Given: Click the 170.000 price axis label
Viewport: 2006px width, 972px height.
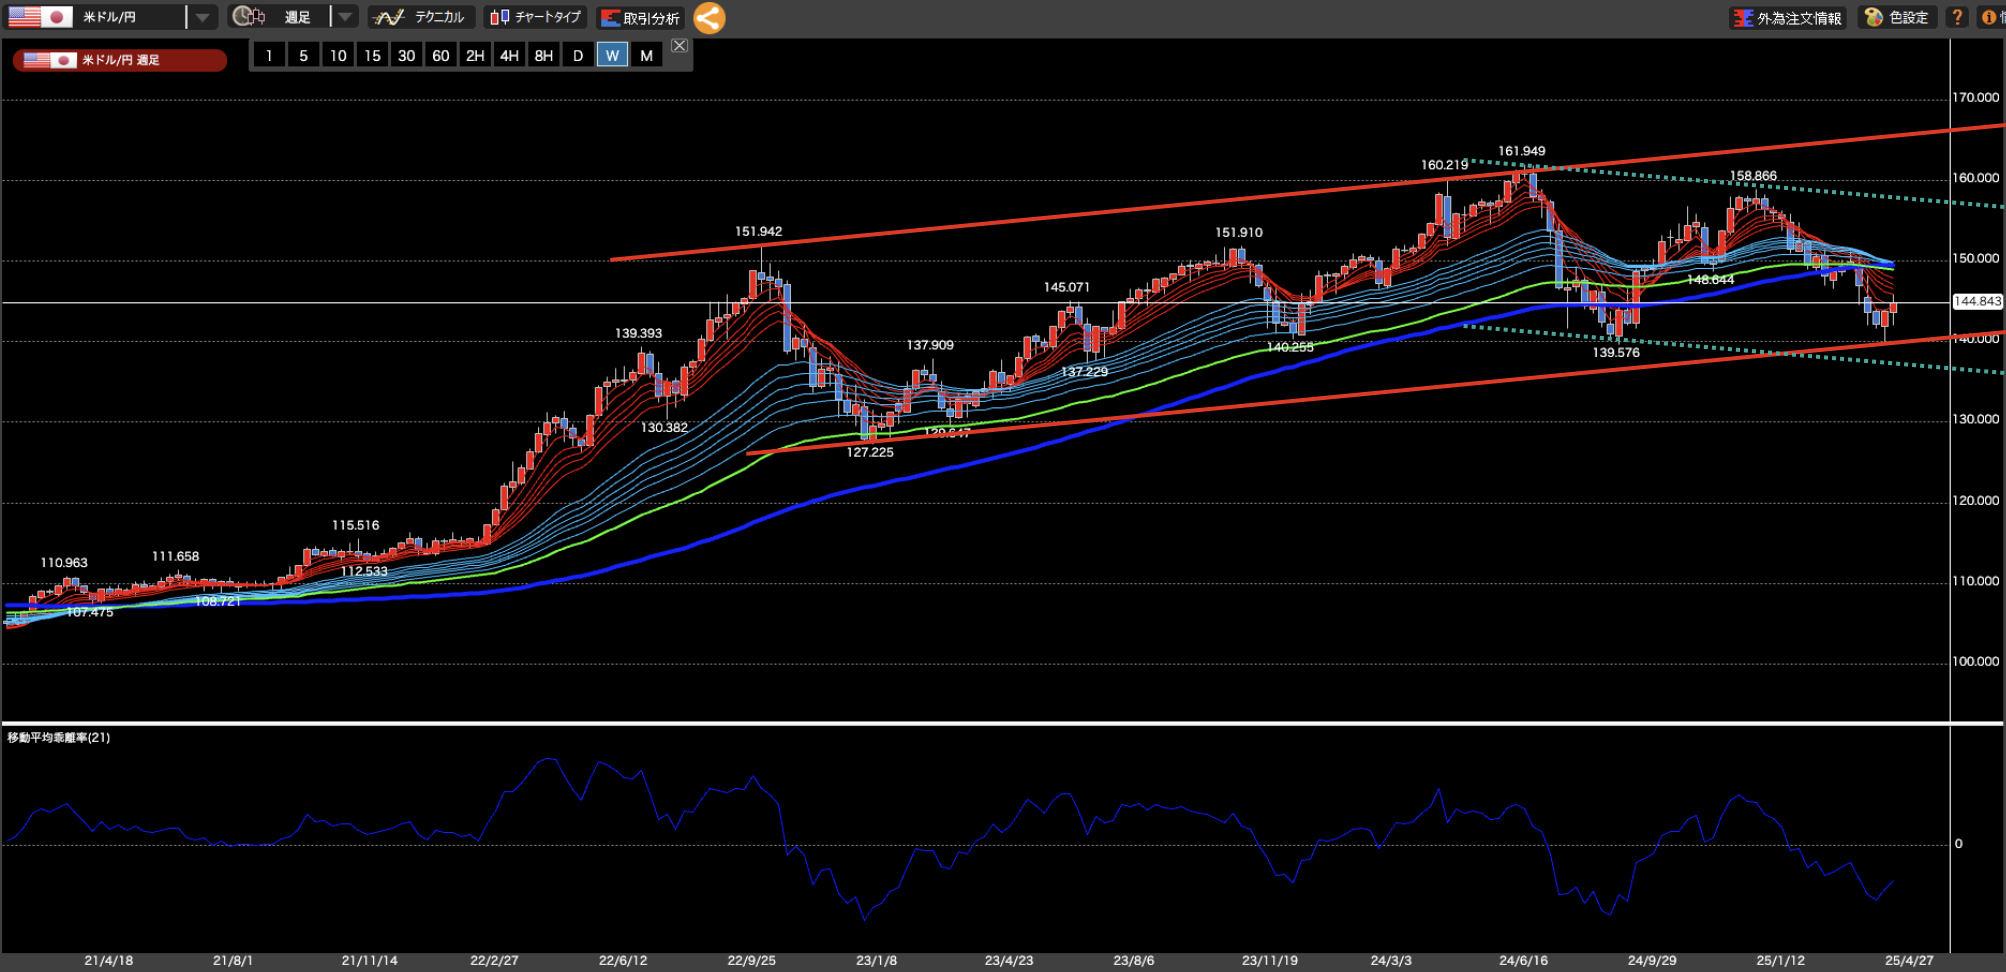Looking at the screenshot, I should pyautogui.click(x=1975, y=97).
